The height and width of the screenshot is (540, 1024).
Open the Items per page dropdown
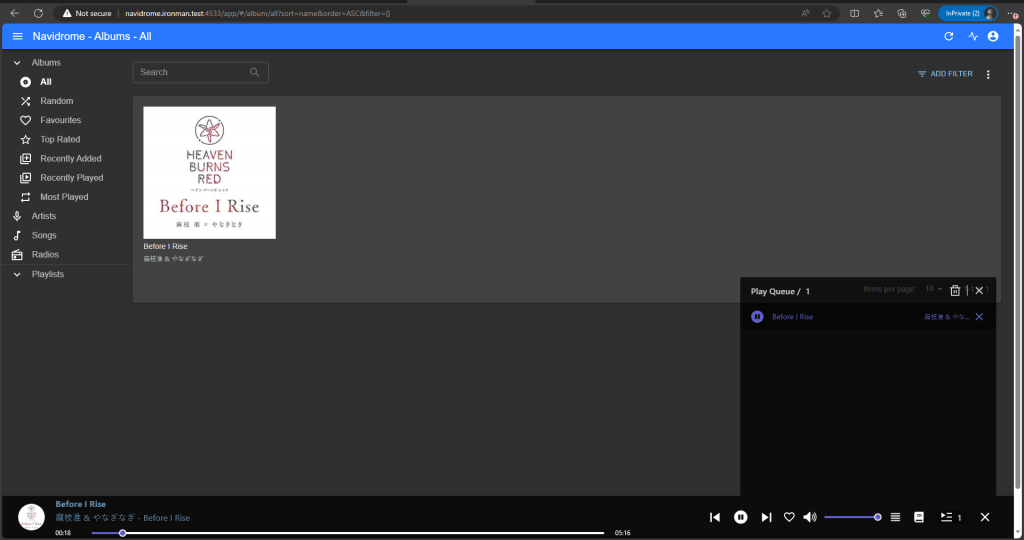click(933, 289)
